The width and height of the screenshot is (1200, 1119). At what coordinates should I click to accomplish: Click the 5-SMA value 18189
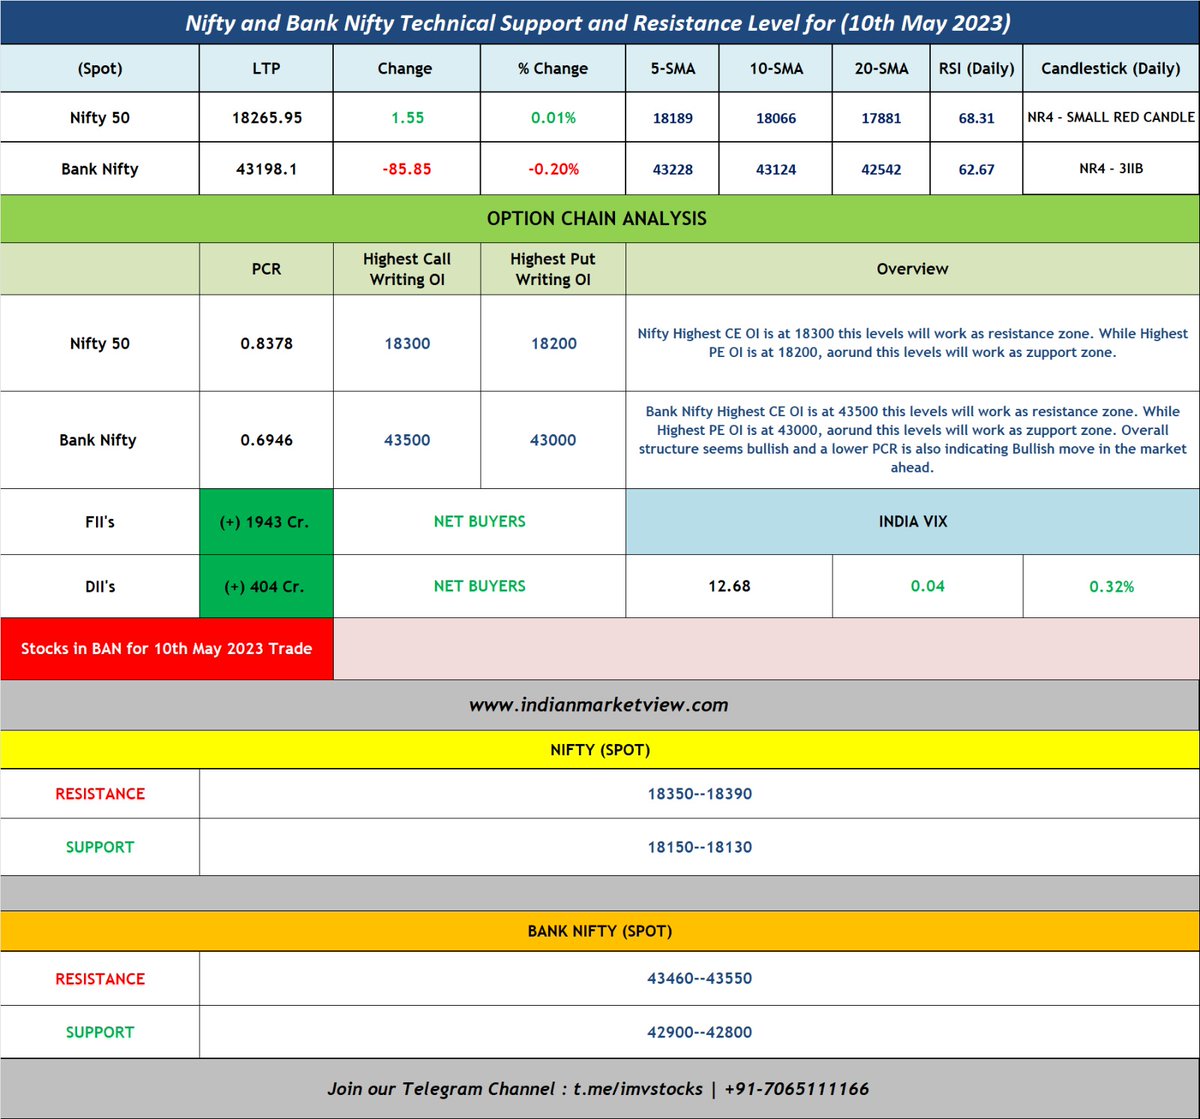pos(674,118)
